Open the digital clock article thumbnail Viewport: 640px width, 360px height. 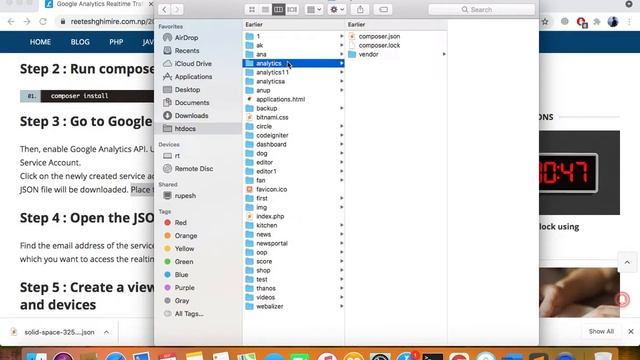click(579, 173)
